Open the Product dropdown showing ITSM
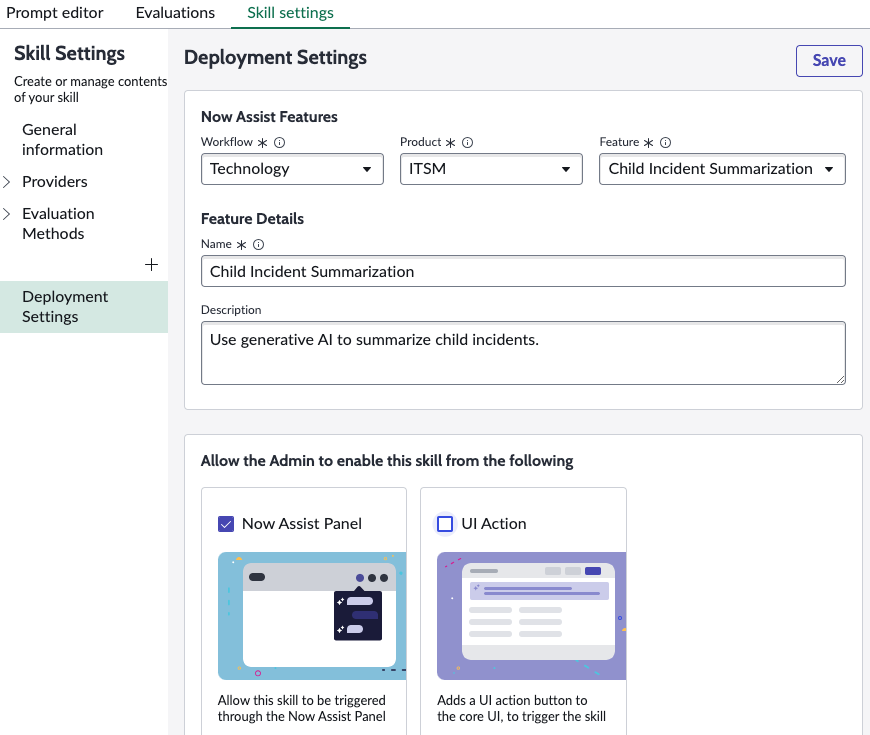The image size is (870, 735). click(491, 169)
